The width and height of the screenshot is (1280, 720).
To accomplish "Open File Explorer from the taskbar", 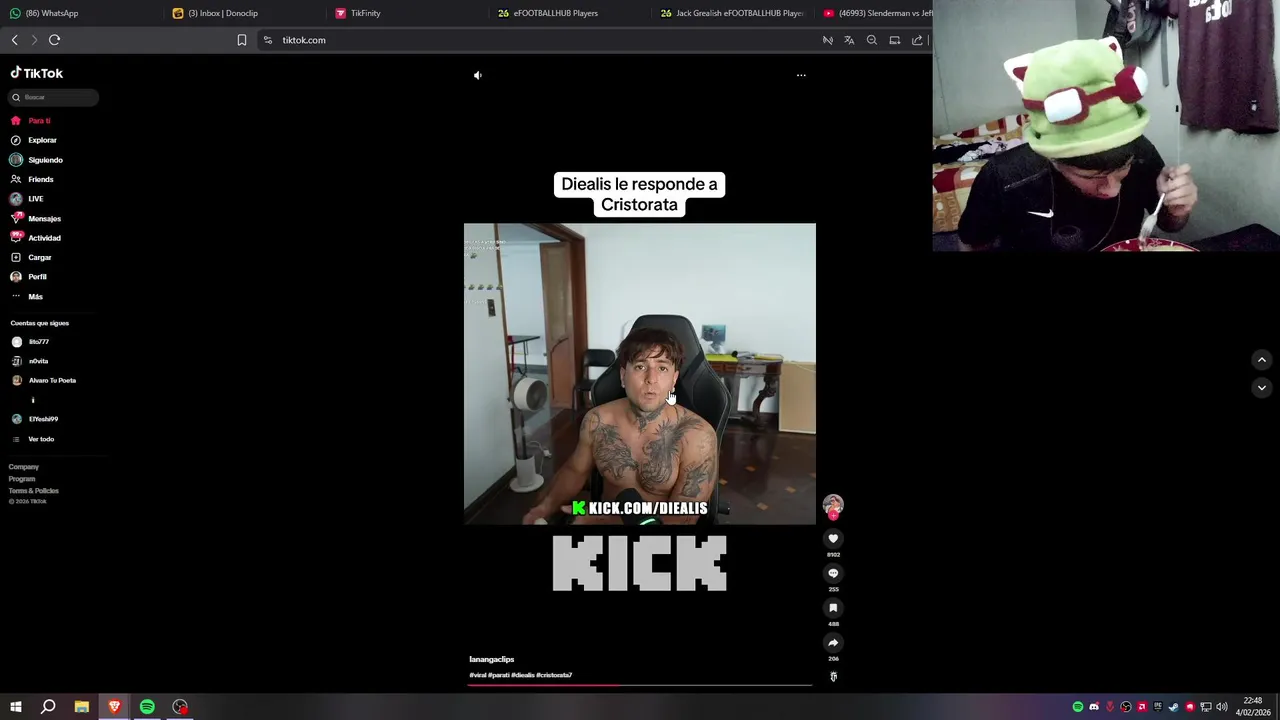I will tap(82, 707).
